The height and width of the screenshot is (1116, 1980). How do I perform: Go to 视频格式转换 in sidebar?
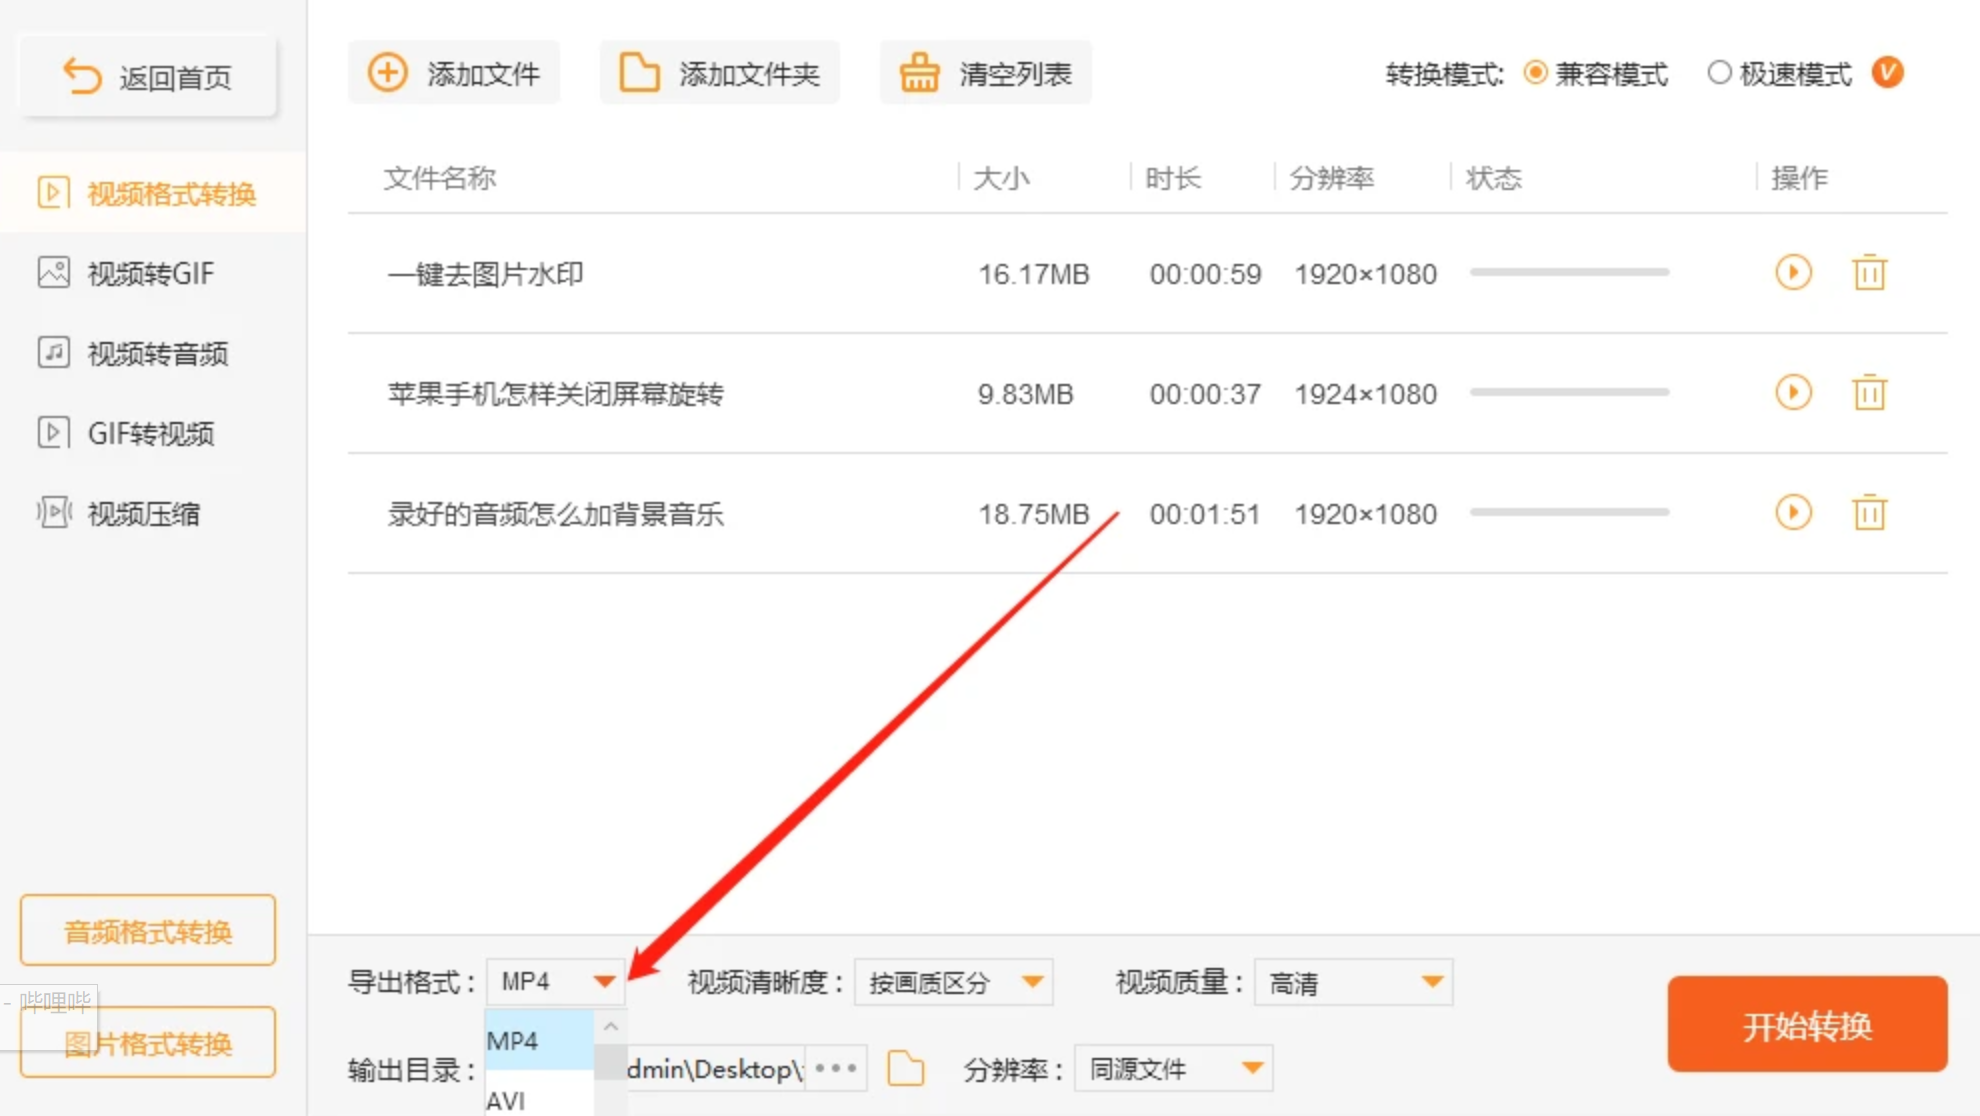coord(153,193)
